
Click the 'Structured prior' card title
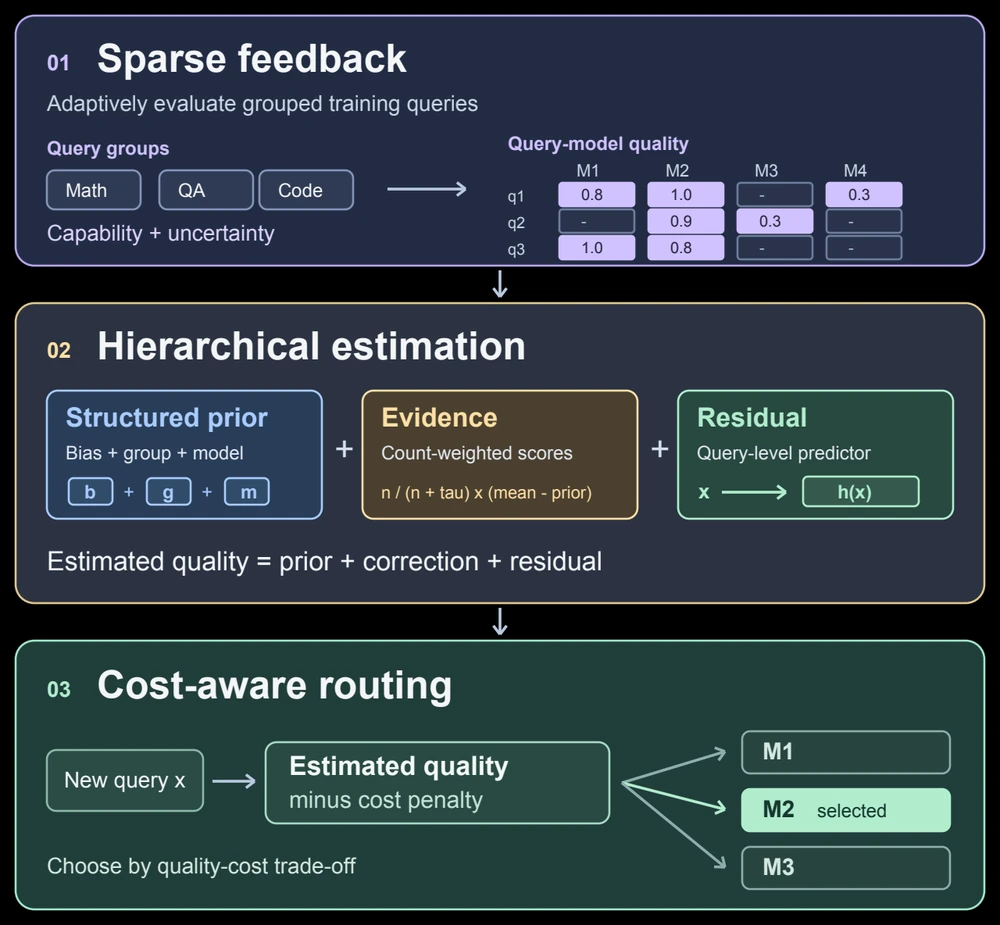166,418
